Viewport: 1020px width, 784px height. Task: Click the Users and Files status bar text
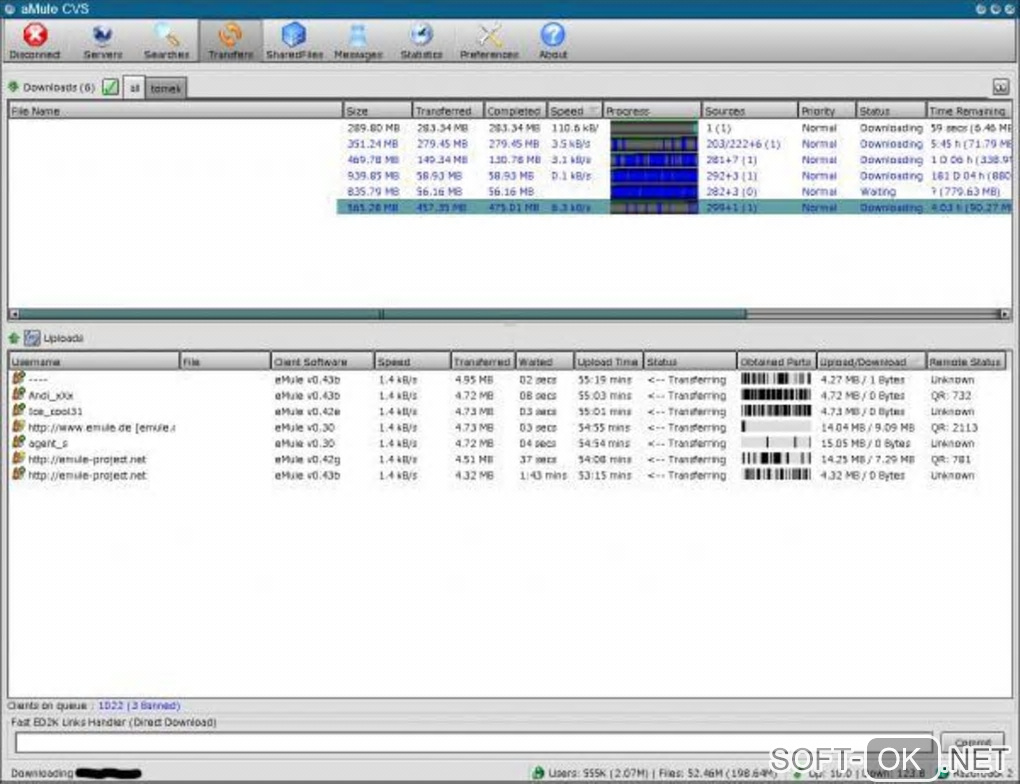click(662, 773)
